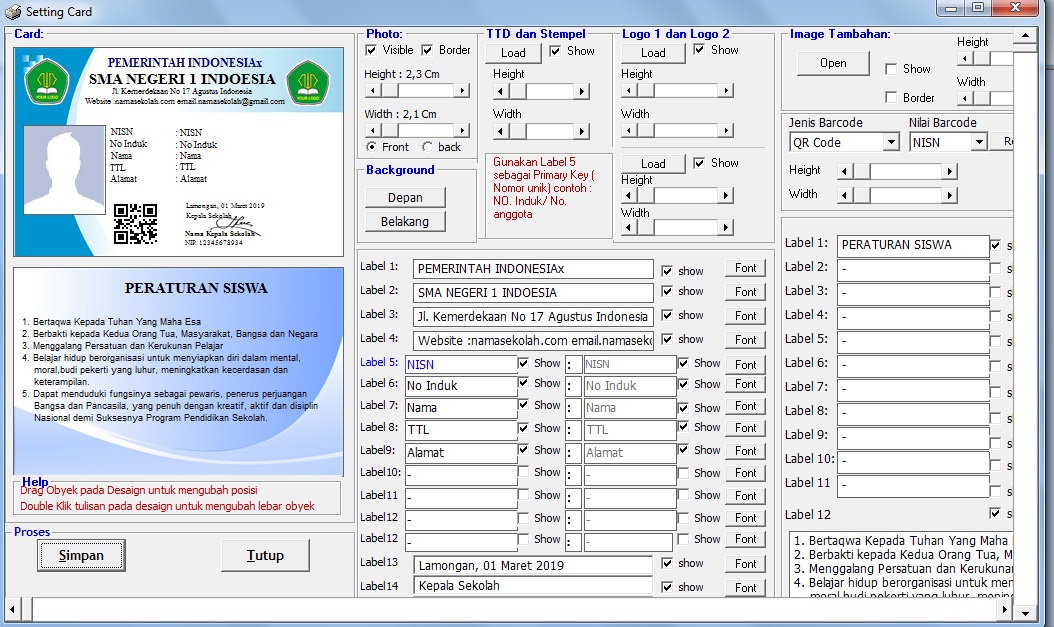Click the rules text box under Label 12
The width and height of the screenshot is (1054, 627).
pyautogui.click(x=900, y=565)
